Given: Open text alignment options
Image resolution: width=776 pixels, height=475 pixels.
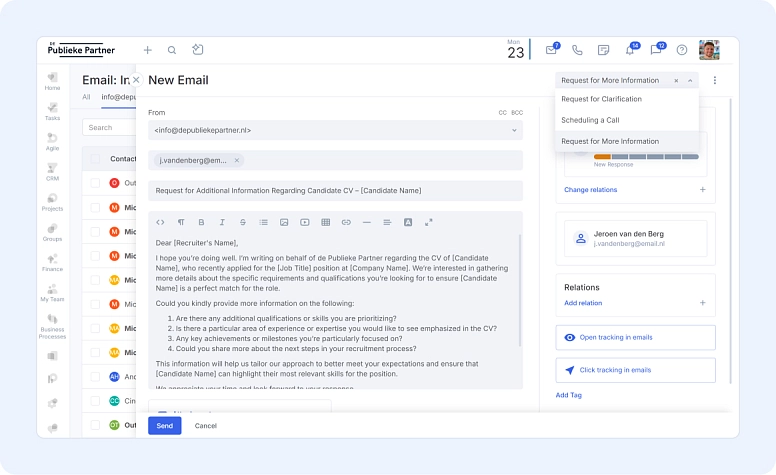Looking at the screenshot, I should [x=387, y=222].
